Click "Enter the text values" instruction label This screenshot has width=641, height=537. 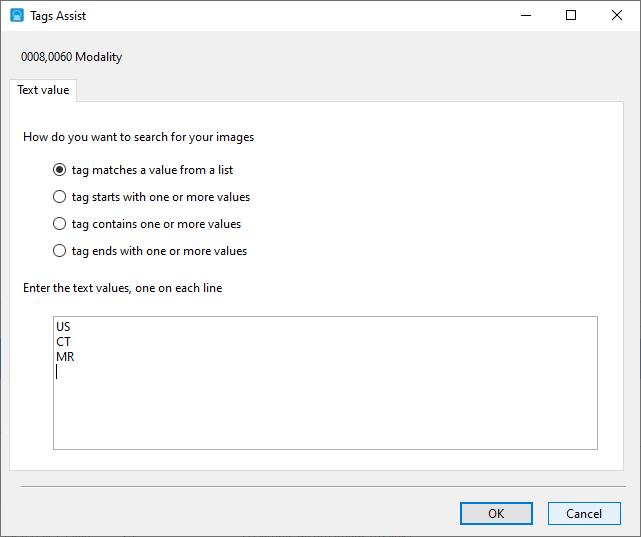coord(122,288)
